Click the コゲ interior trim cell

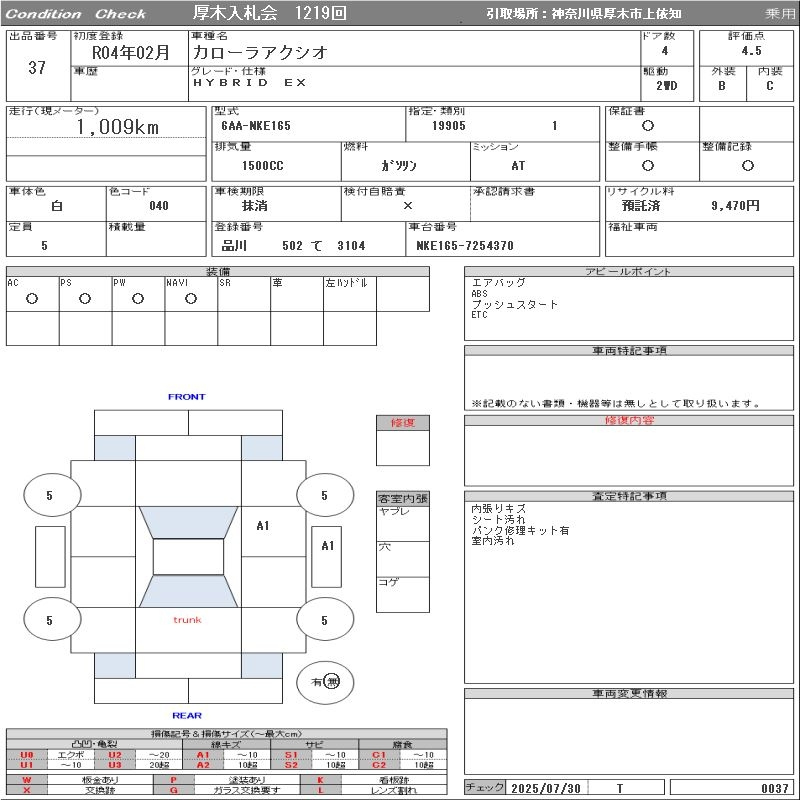403,594
